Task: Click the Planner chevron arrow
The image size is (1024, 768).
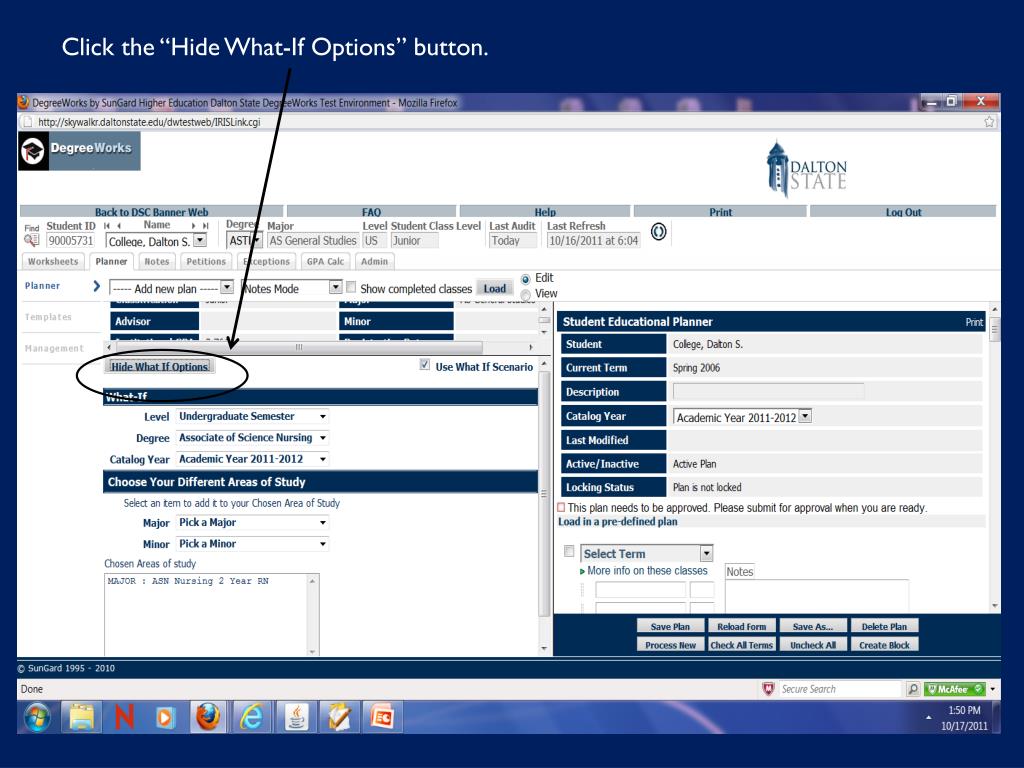Action: 97,286
